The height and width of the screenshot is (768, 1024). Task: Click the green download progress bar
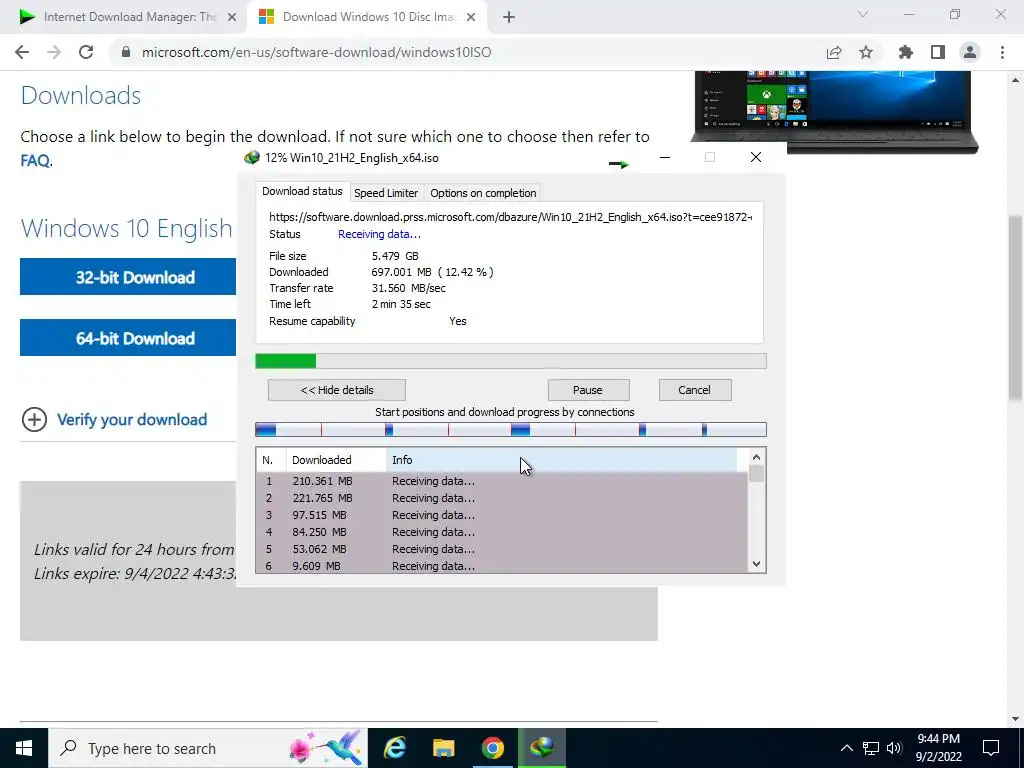tap(511, 361)
